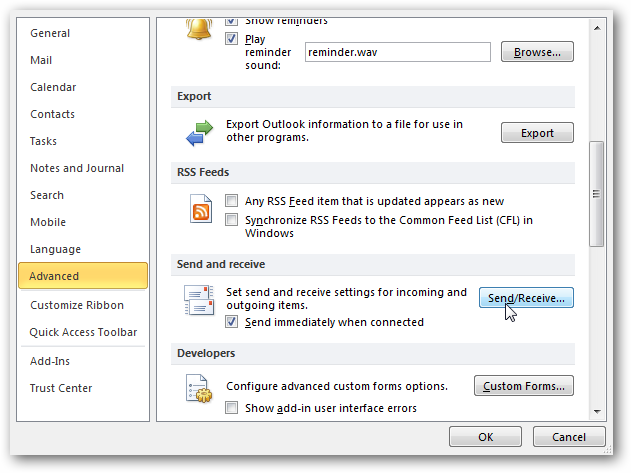Open the Mail options category
Viewport: 631px width, 473px height.
click(x=41, y=60)
